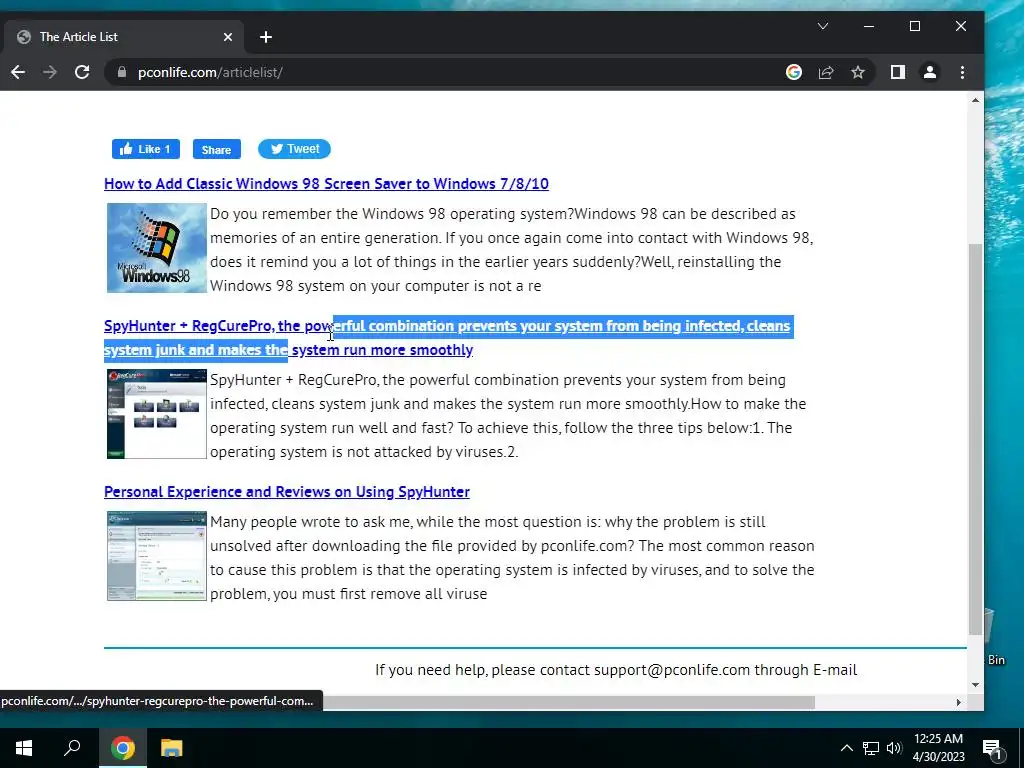
Task: Click the padlock site info icon
Action: 121,72
